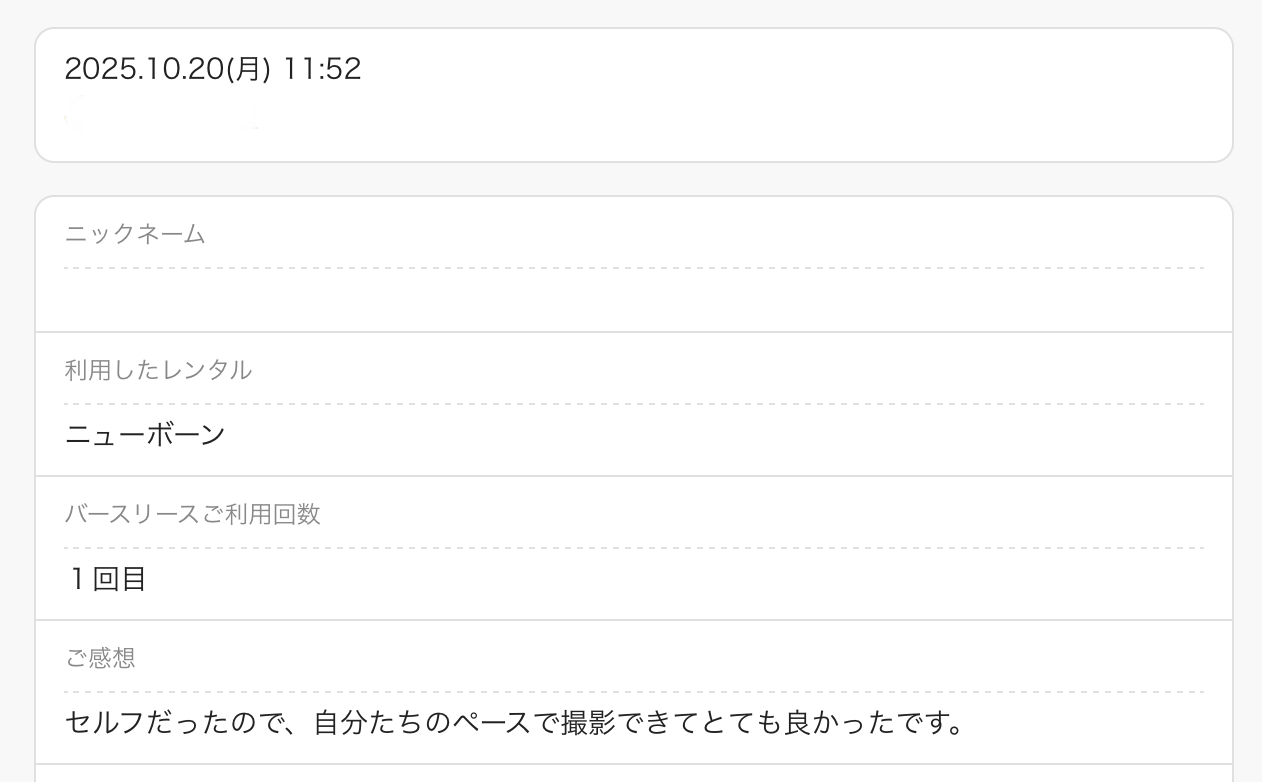Select the ご感想 label
The width and height of the screenshot is (1262, 782).
tap(100, 658)
